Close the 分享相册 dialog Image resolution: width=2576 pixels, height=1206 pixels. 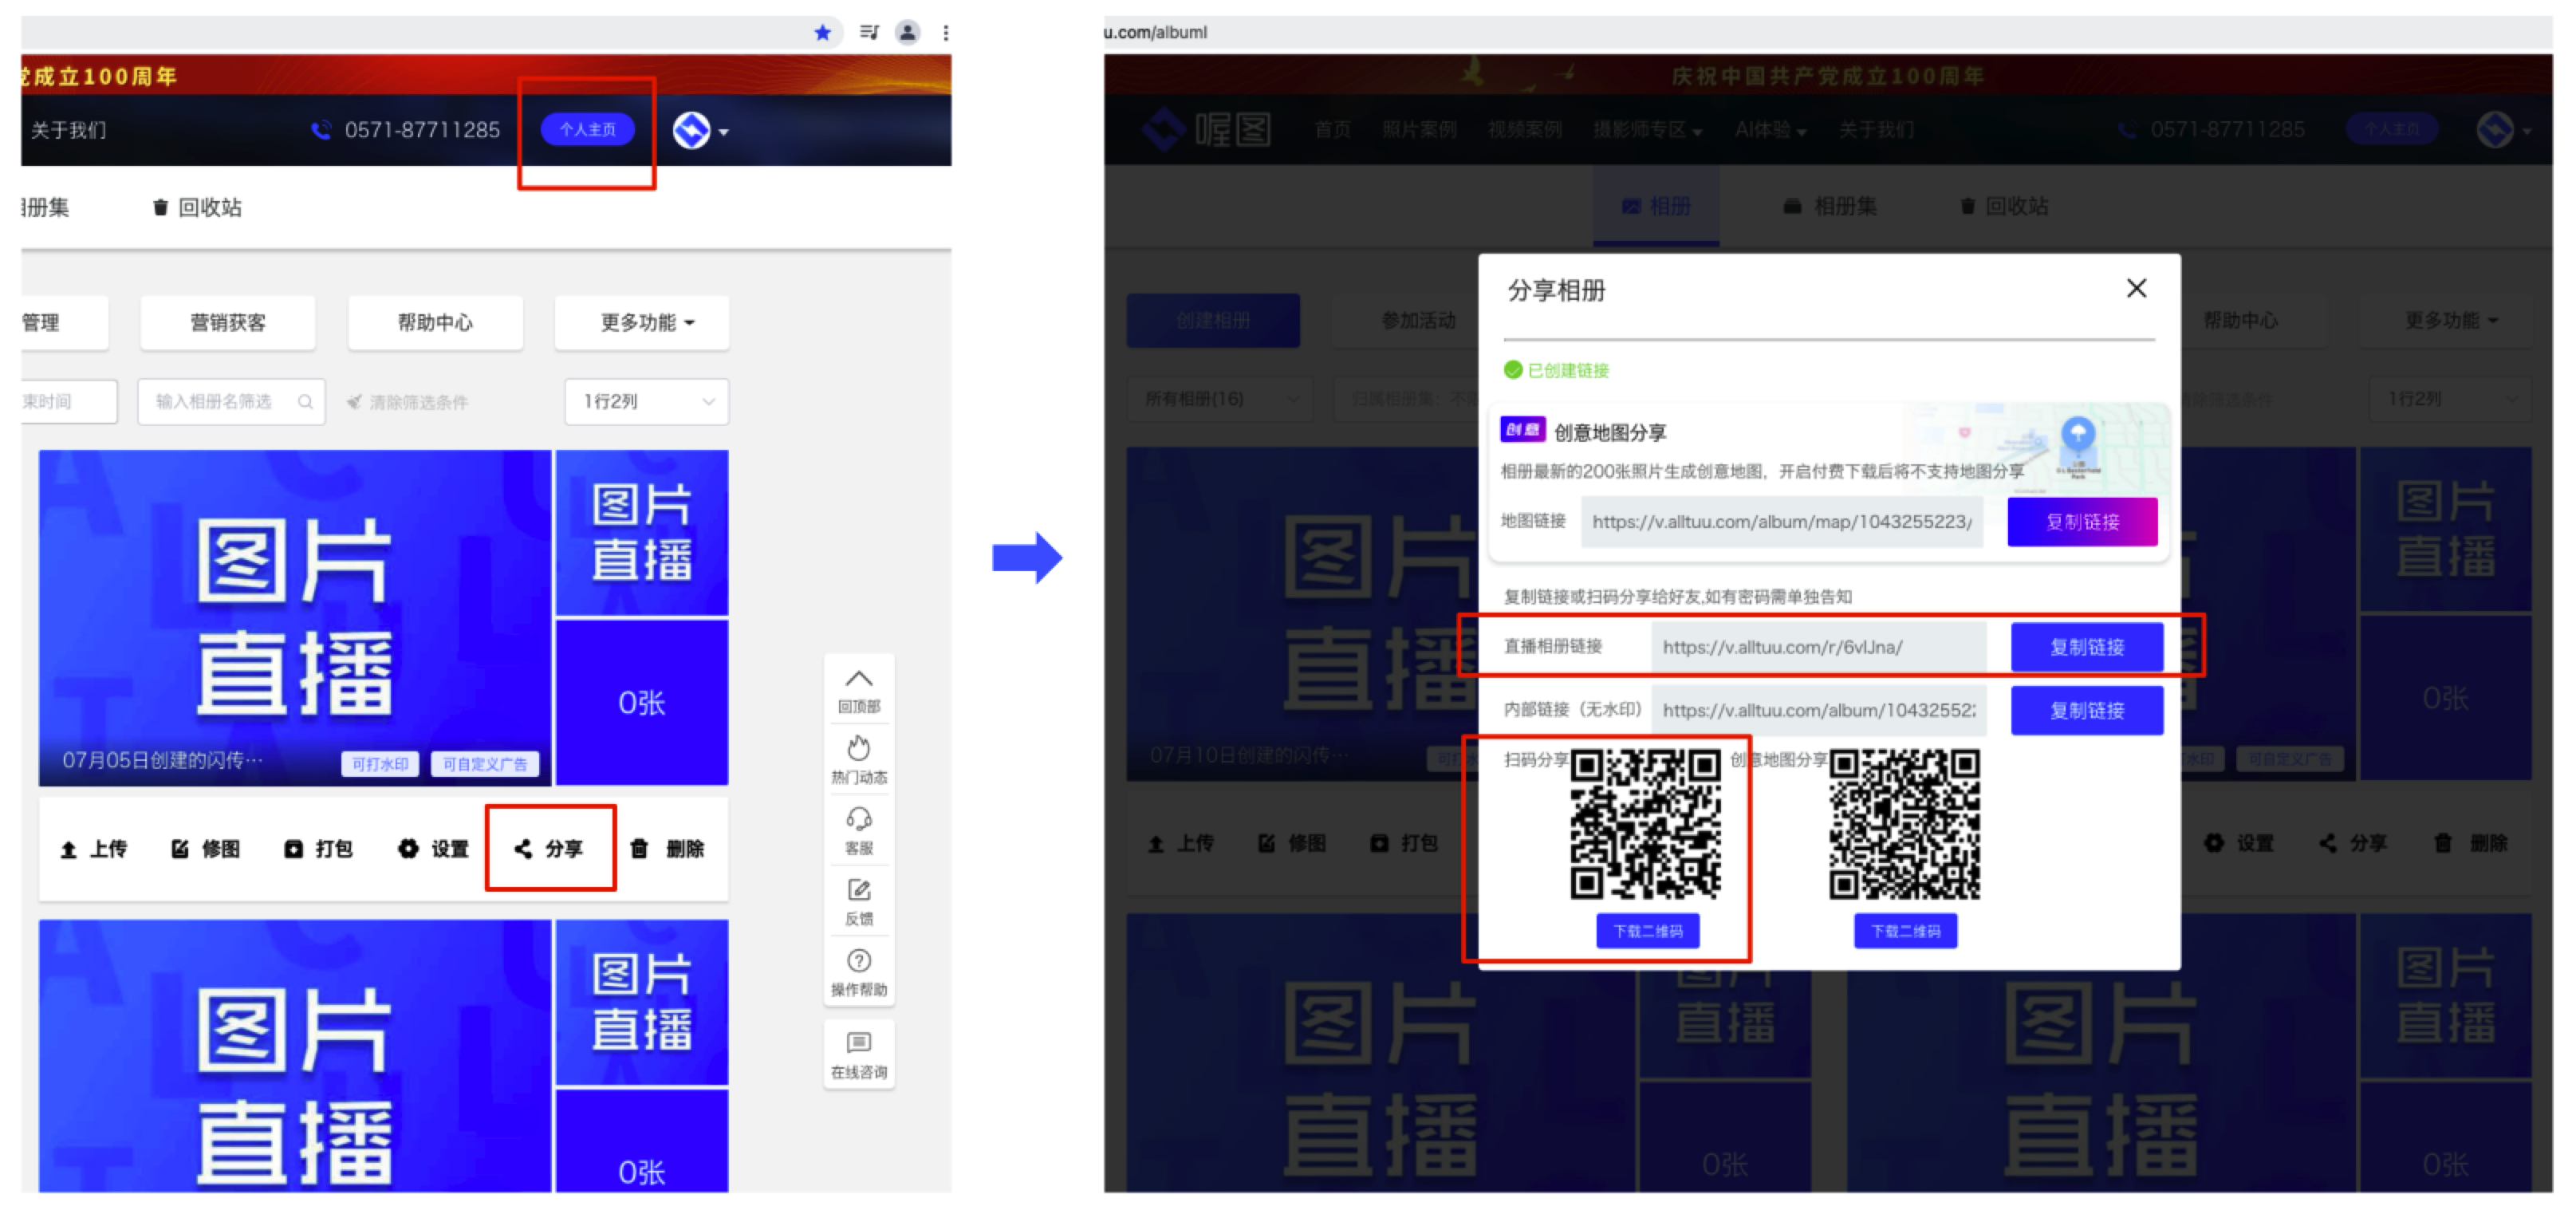point(2136,288)
